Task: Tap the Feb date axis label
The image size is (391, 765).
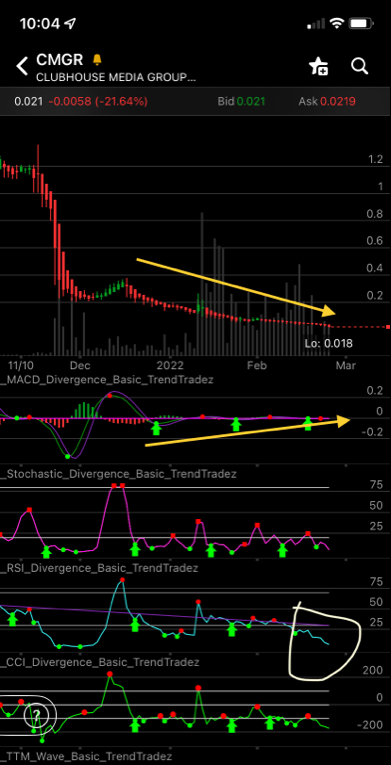Action: pos(257,365)
